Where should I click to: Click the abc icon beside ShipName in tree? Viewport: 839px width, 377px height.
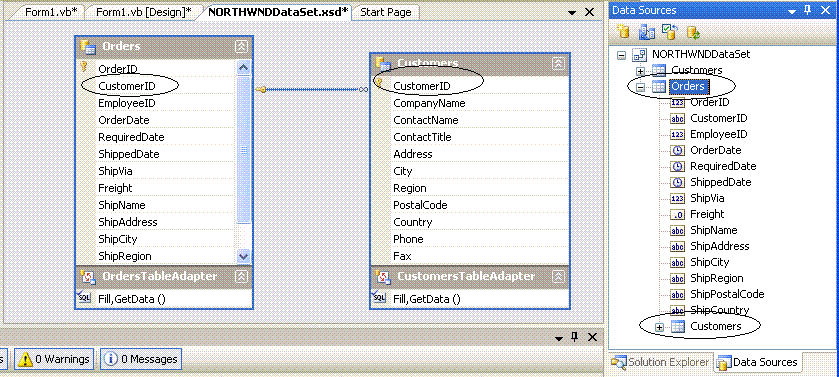677,230
